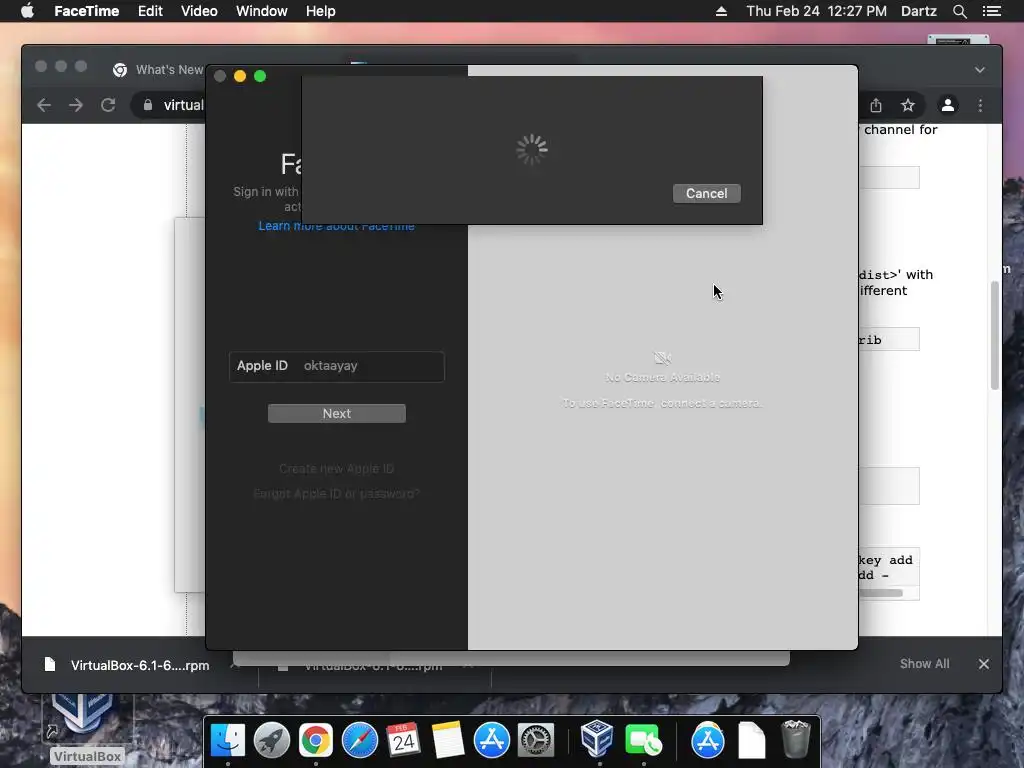
Task: Click the lock icon in Chrome address bar
Action: [x=148, y=105]
